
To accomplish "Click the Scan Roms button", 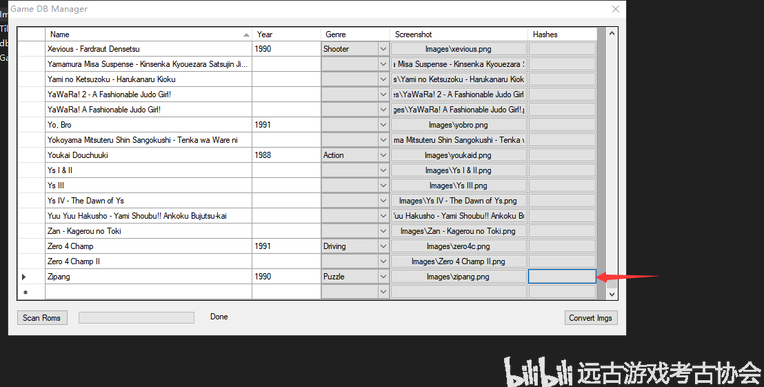I will click(42, 318).
